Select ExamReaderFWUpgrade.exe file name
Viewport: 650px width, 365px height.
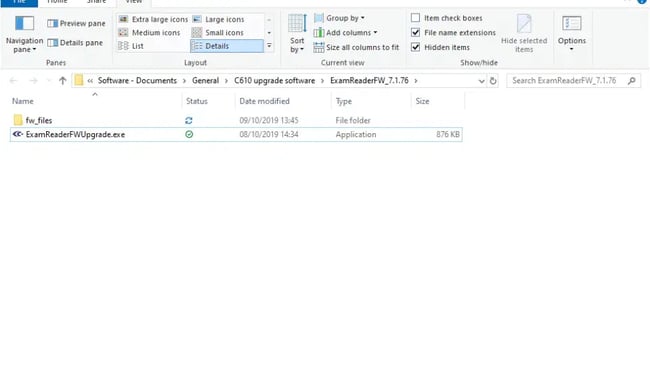tap(75, 134)
